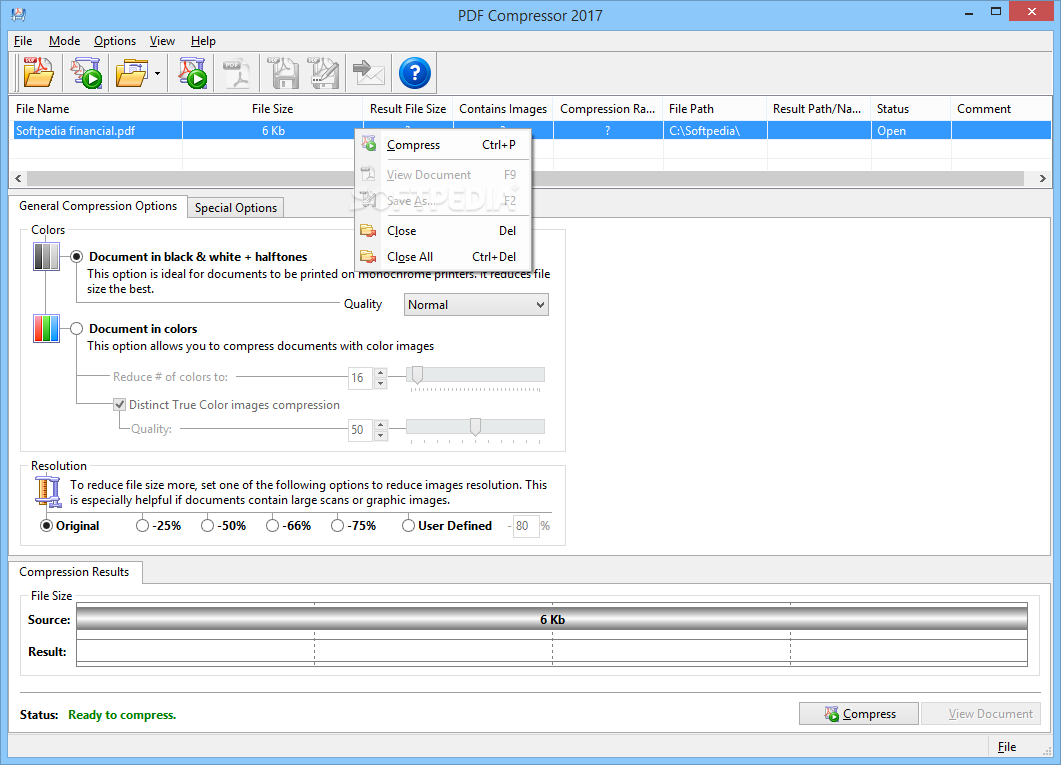Click the Source file size bar showing 6 Kb
Viewport: 1061px width, 765px height.
[552, 619]
